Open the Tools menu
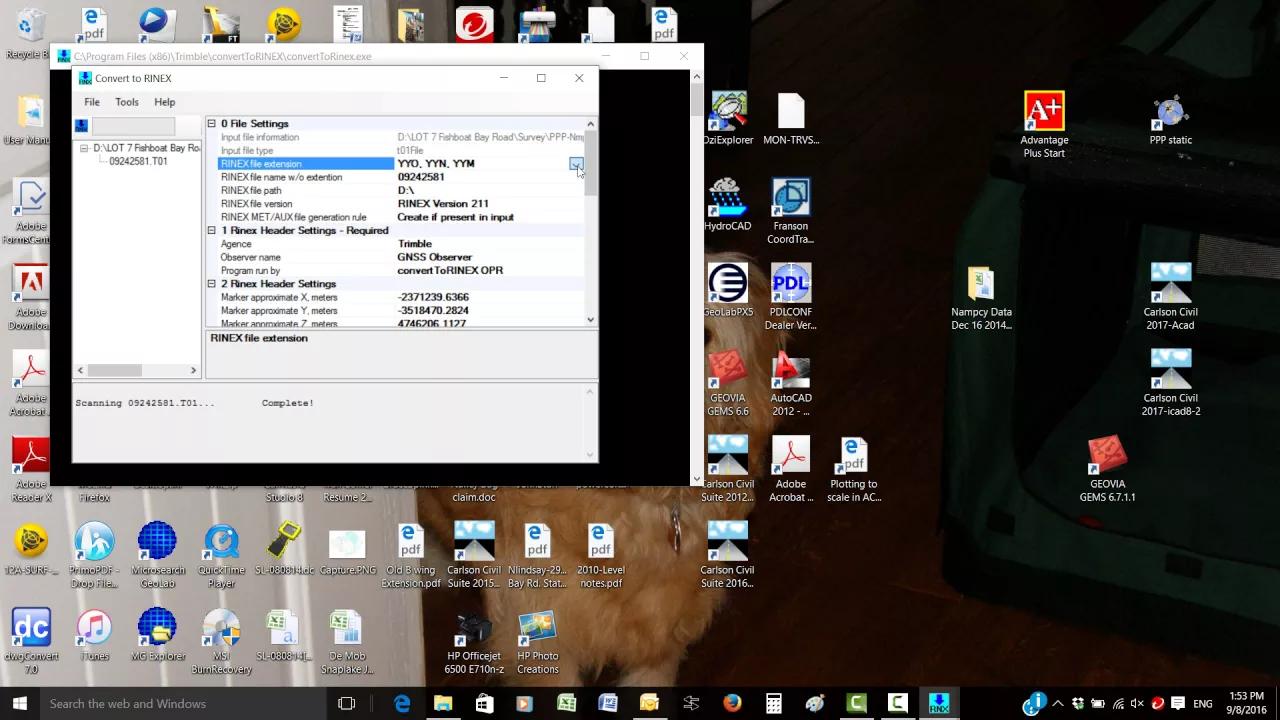This screenshot has width=1280, height=720. (126, 102)
